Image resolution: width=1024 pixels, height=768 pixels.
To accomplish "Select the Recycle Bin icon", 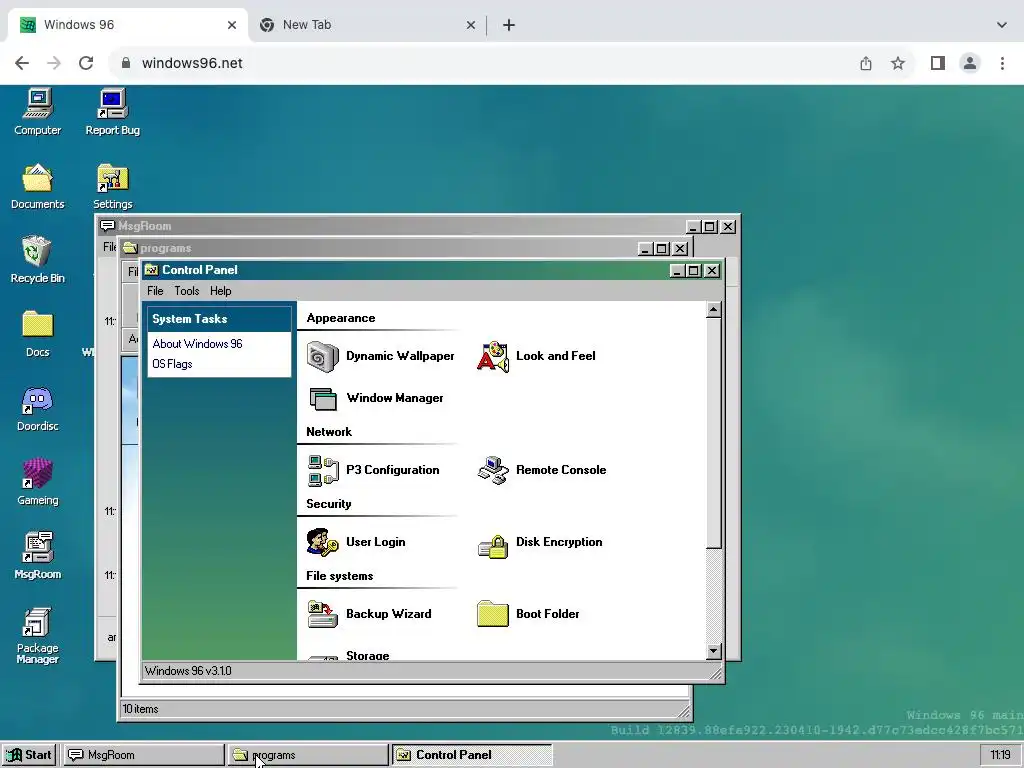I will click(37, 260).
